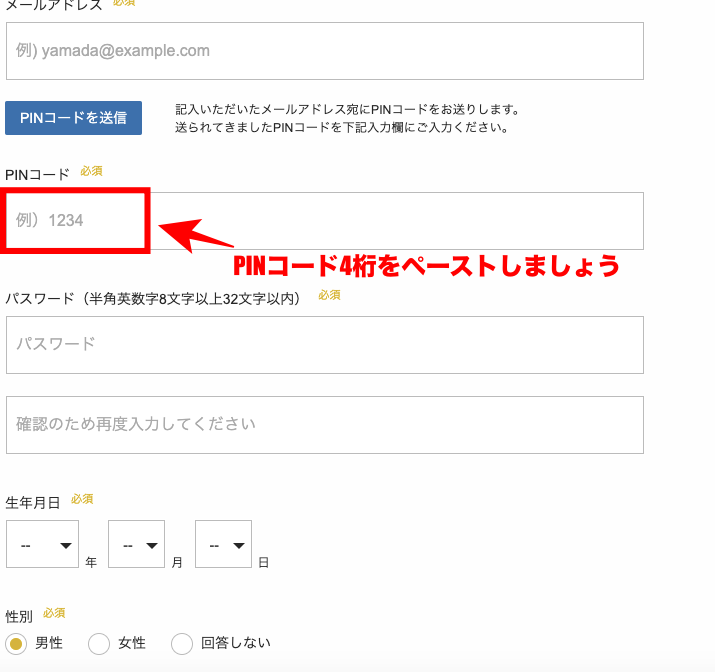Screen dimensions: 715x672
Task: Click the 必須 badge beside the password label
Action: [x=329, y=295]
